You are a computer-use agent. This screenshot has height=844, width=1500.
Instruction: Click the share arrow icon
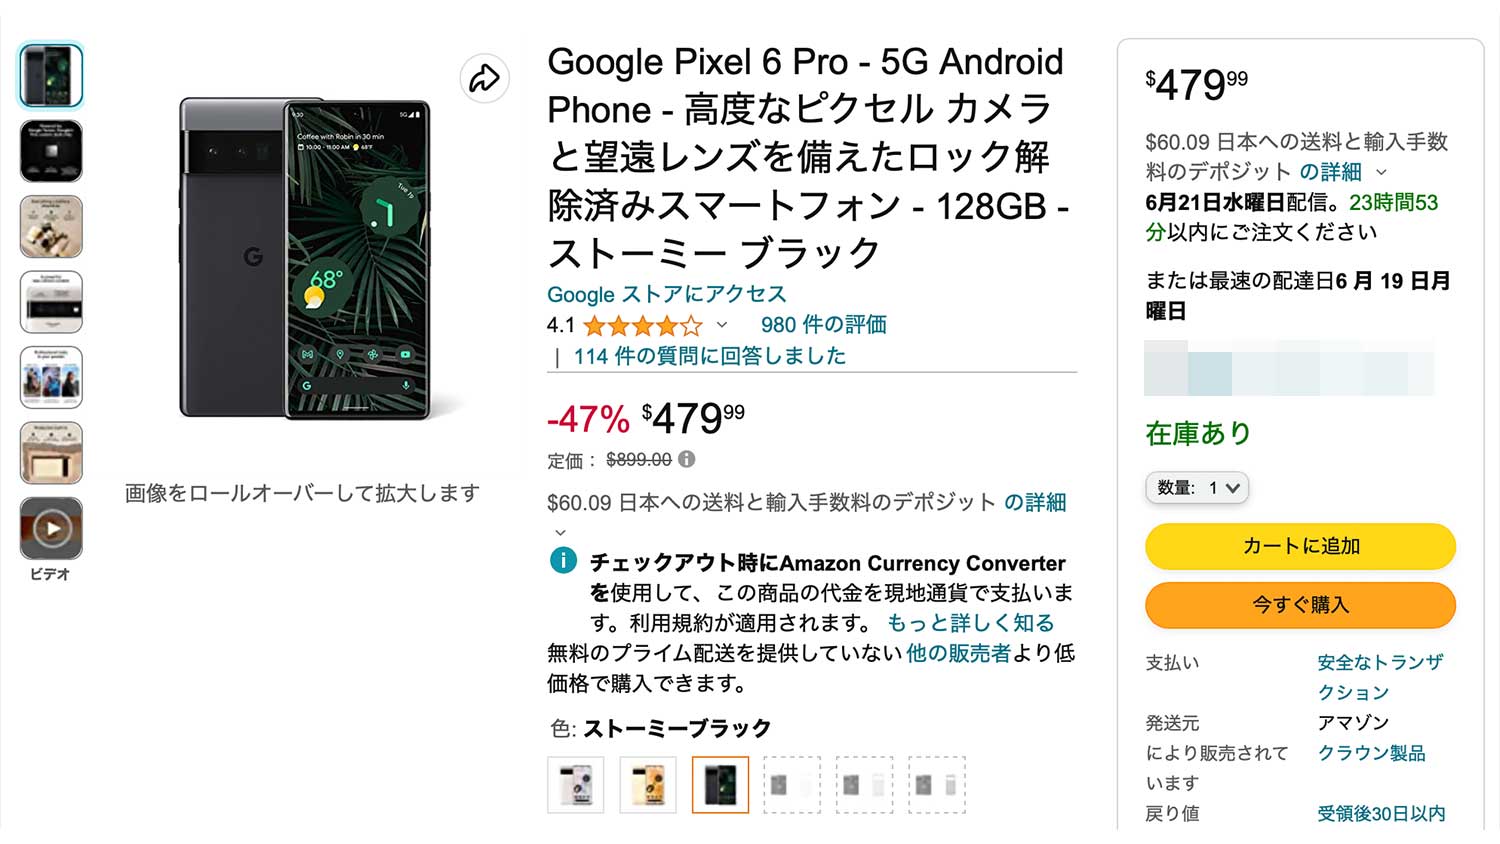pos(485,78)
